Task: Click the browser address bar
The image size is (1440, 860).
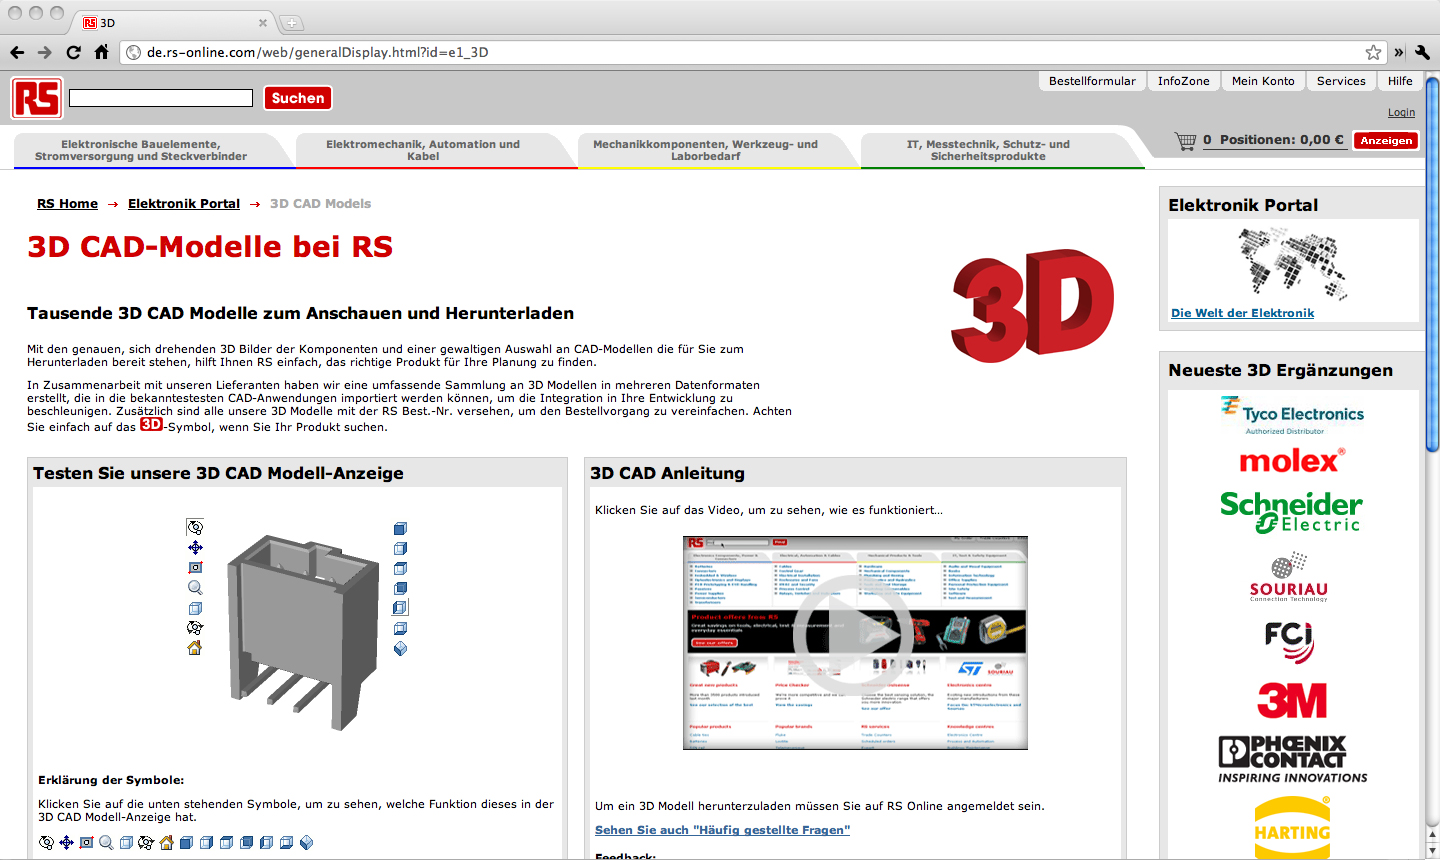Action: pyautogui.click(x=755, y=52)
